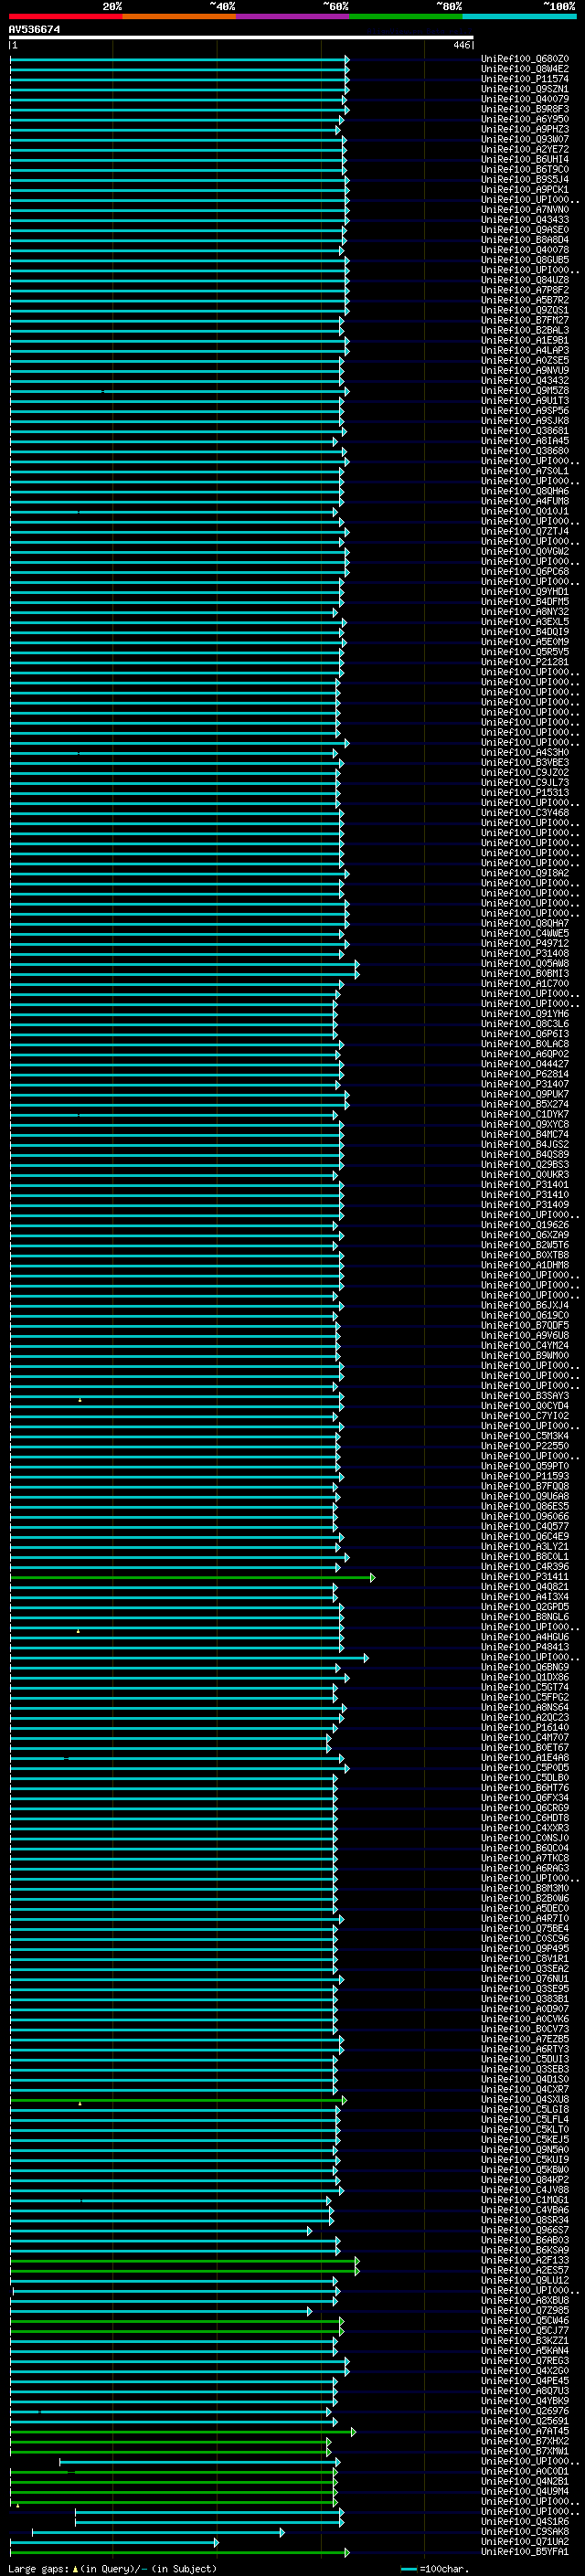Select hit UniRef100_Q93W07
The height and width of the screenshot is (2576, 585).
525,139
